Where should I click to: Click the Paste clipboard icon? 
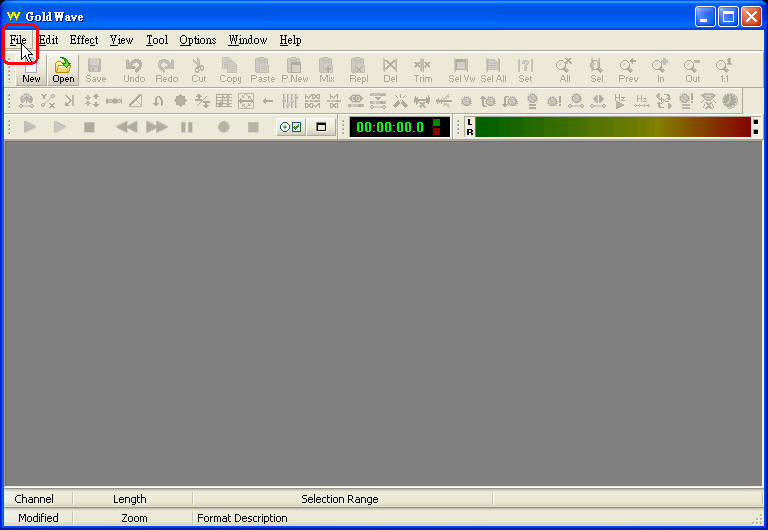[x=262, y=70]
